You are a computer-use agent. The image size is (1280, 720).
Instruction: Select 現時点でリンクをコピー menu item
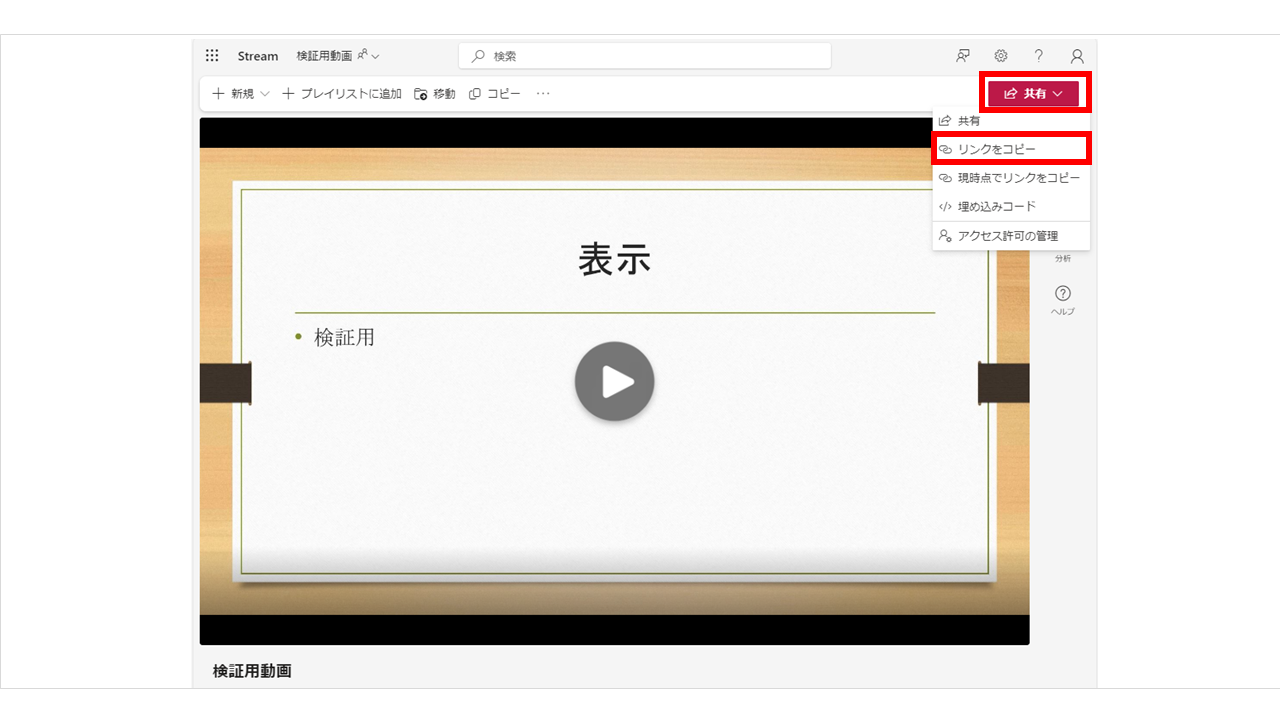click(x=1011, y=178)
